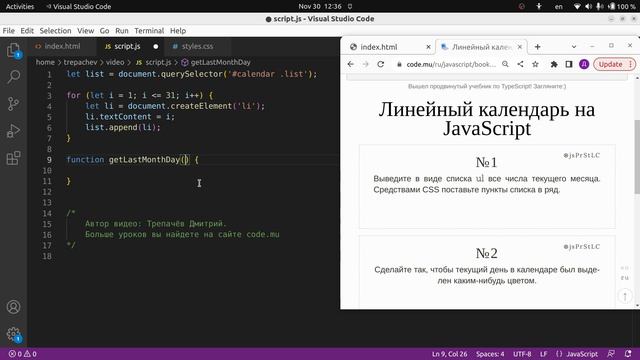Click the clock 'Nov 30 12:36' in top bar
Viewport: 640px width, 360px height.
pyautogui.click(x=320, y=7)
